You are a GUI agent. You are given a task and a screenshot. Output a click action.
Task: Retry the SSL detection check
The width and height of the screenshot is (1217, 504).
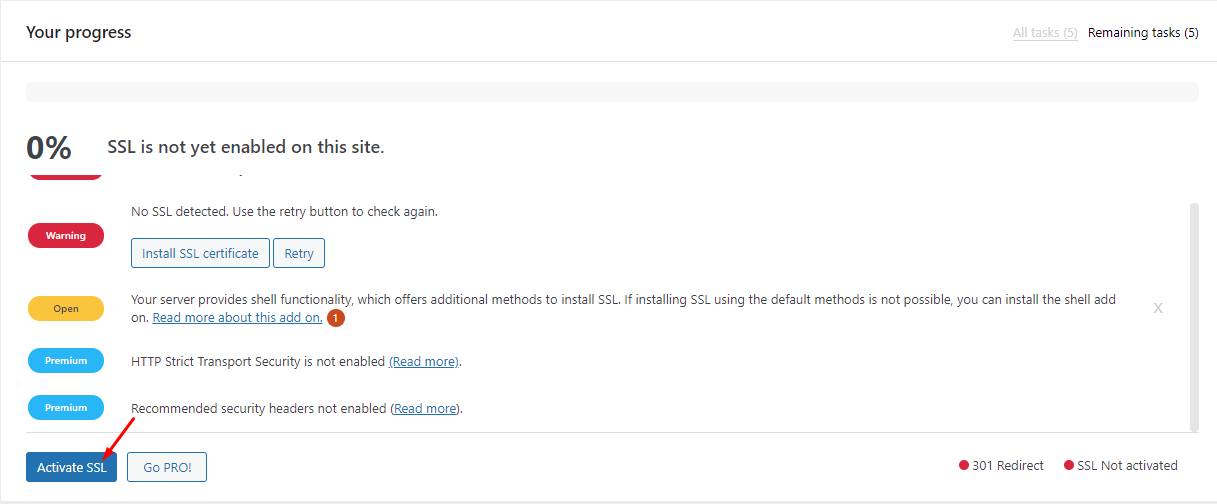click(299, 254)
